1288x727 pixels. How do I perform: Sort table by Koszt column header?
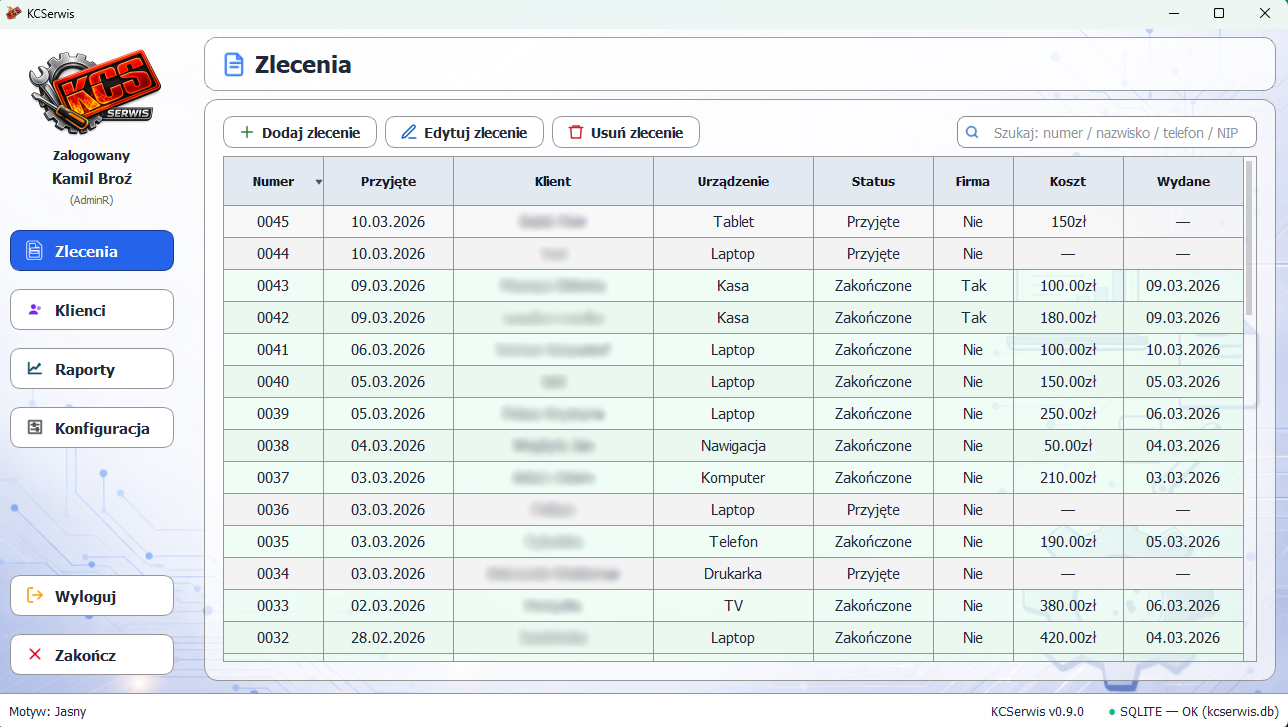click(x=1068, y=182)
